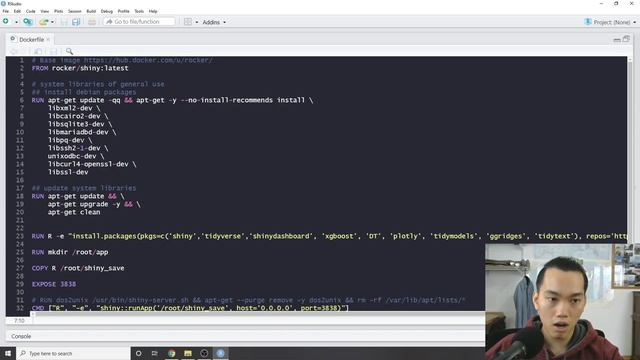Open the Debug menu
Image resolution: width=640 pixels, height=360 pixels.
click(107, 11)
